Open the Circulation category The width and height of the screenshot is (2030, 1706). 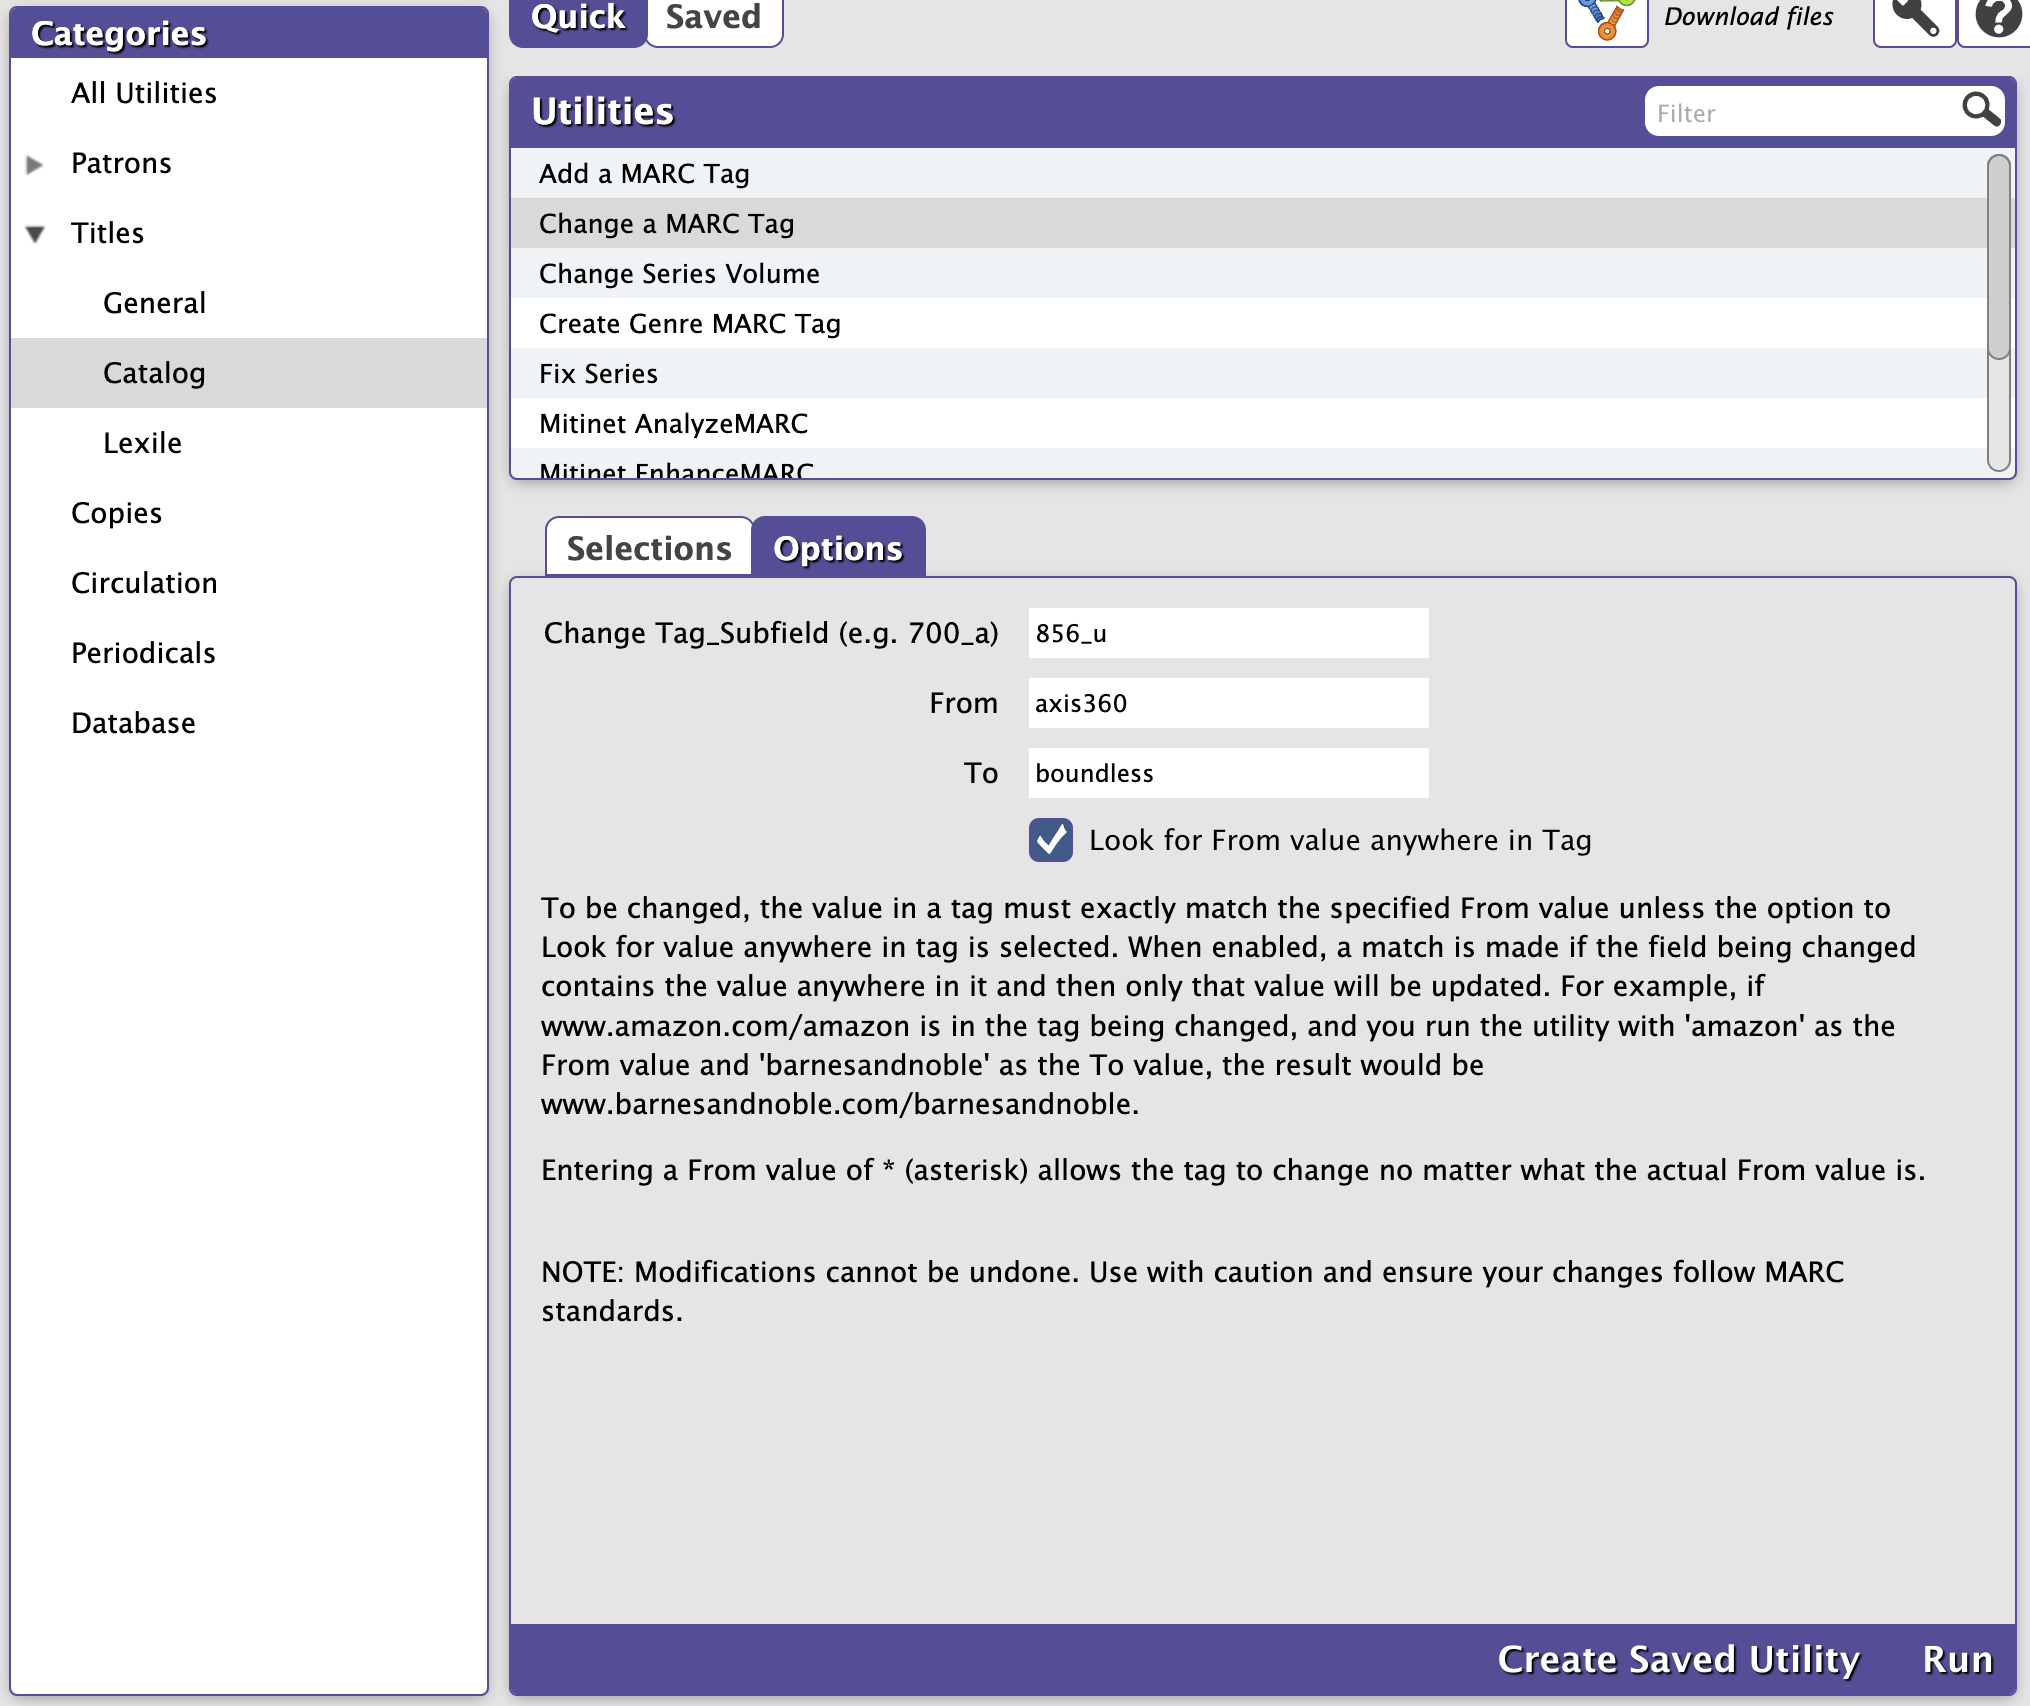click(x=144, y=583)
